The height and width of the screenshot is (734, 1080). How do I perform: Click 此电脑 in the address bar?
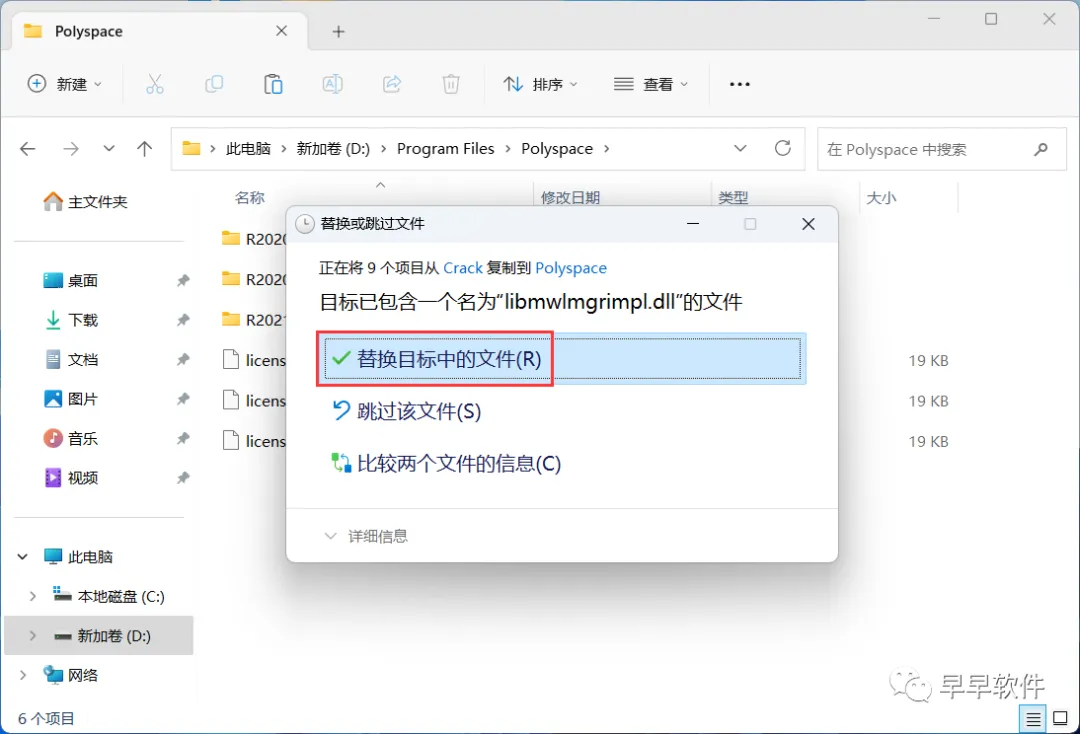pyautogui.click(x=248, y=149)
